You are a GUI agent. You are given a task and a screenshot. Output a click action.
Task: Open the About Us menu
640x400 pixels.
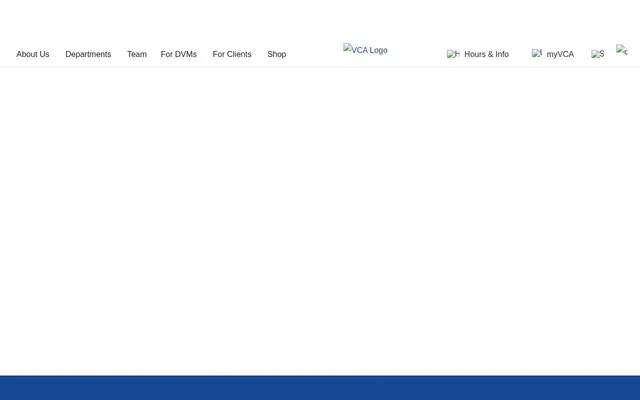tap(33, 54)
